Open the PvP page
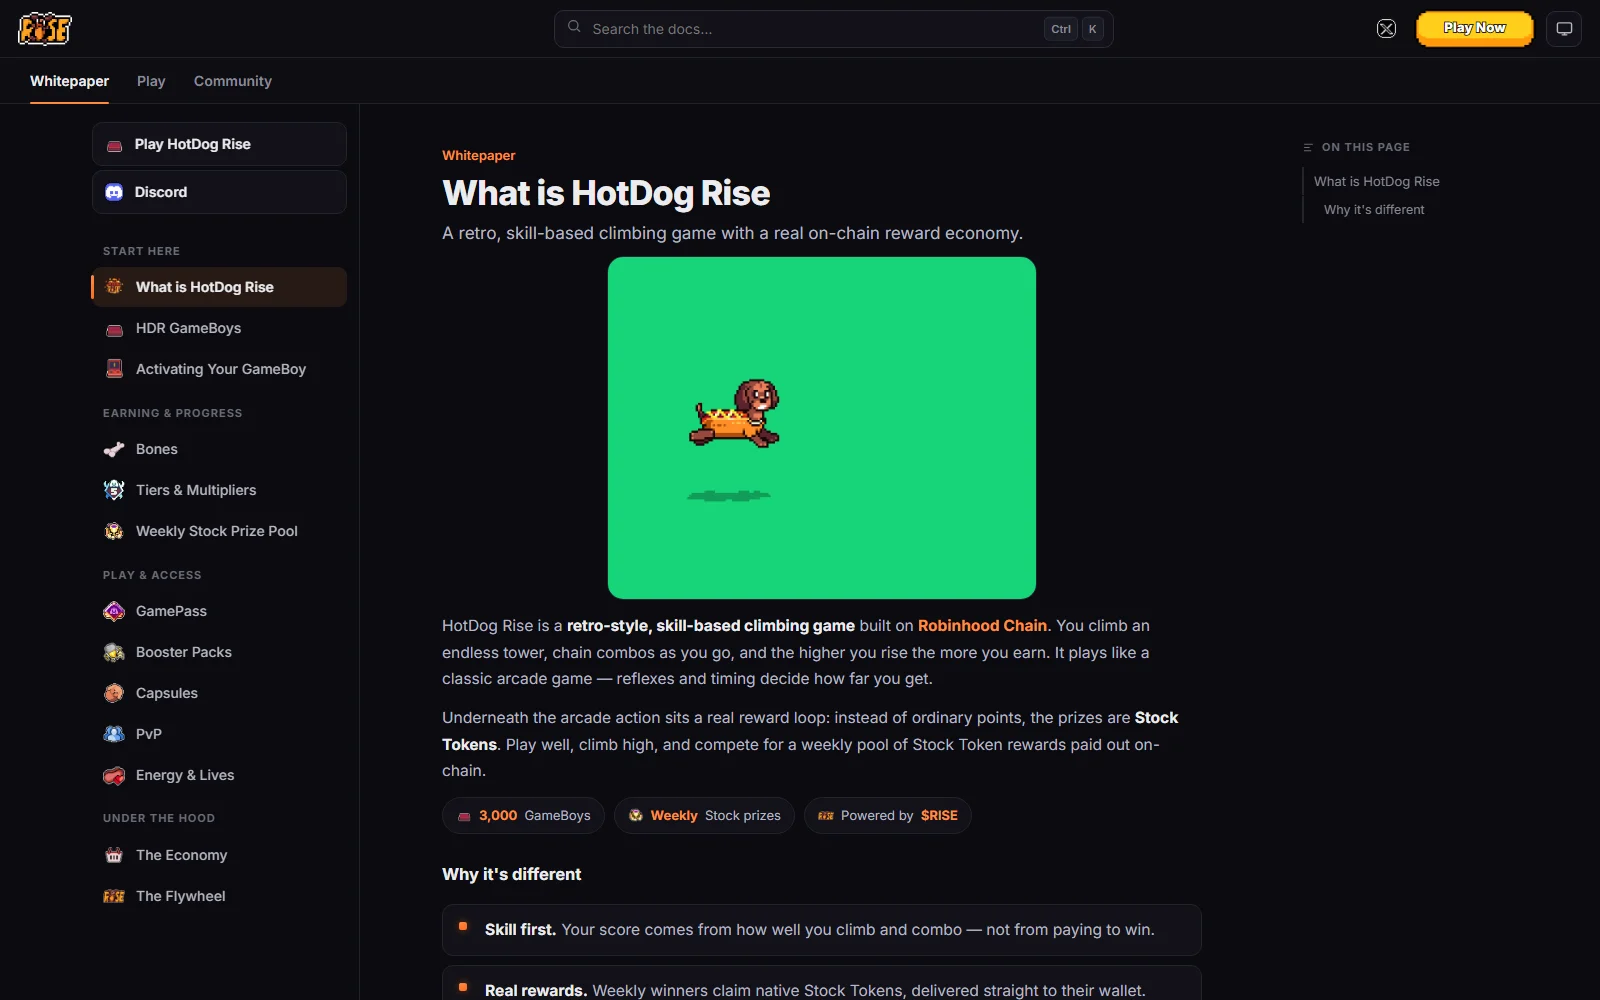Screen dimensions: 1600x1000 [x=219, y=734]
